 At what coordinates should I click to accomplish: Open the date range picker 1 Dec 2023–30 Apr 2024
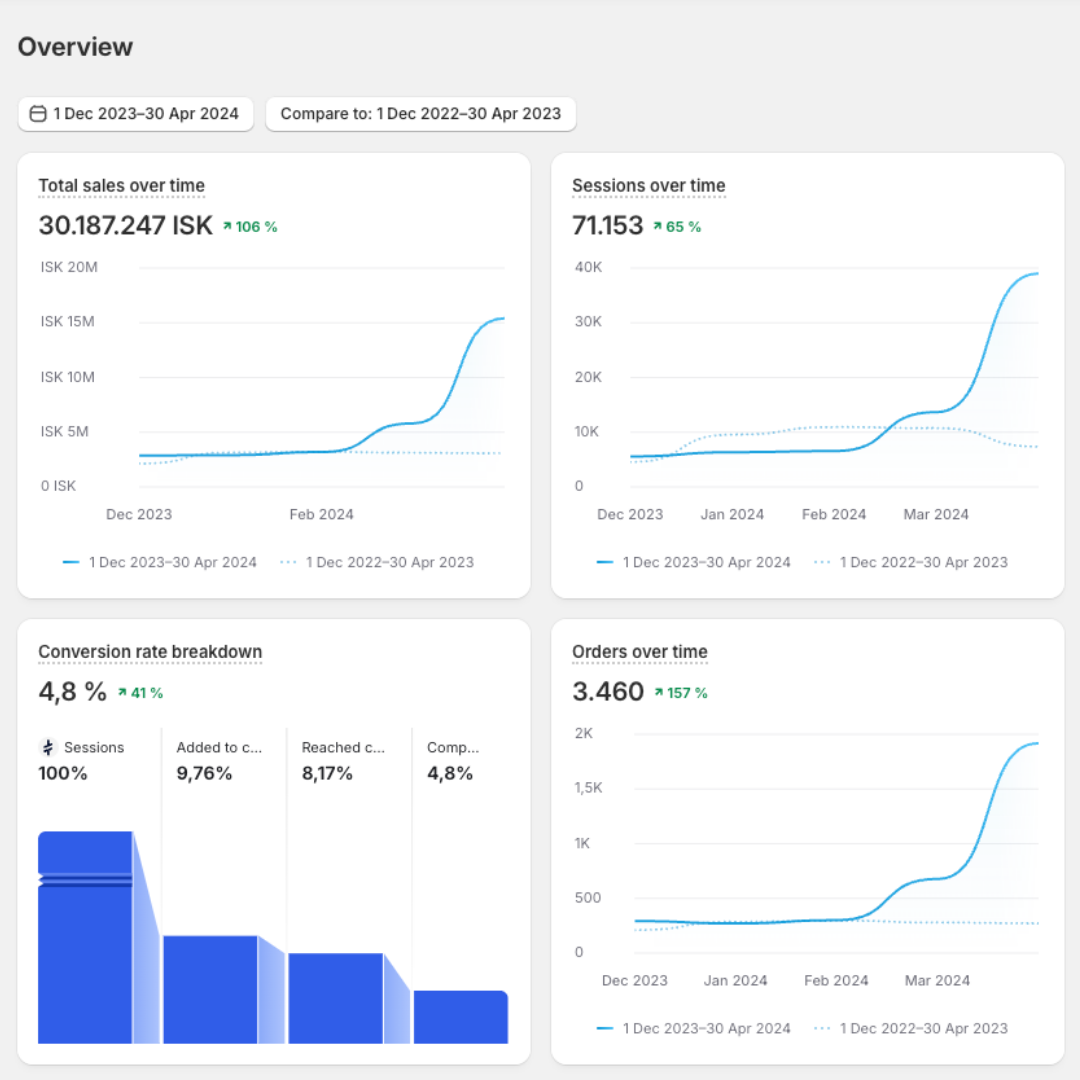click(136, 114)
